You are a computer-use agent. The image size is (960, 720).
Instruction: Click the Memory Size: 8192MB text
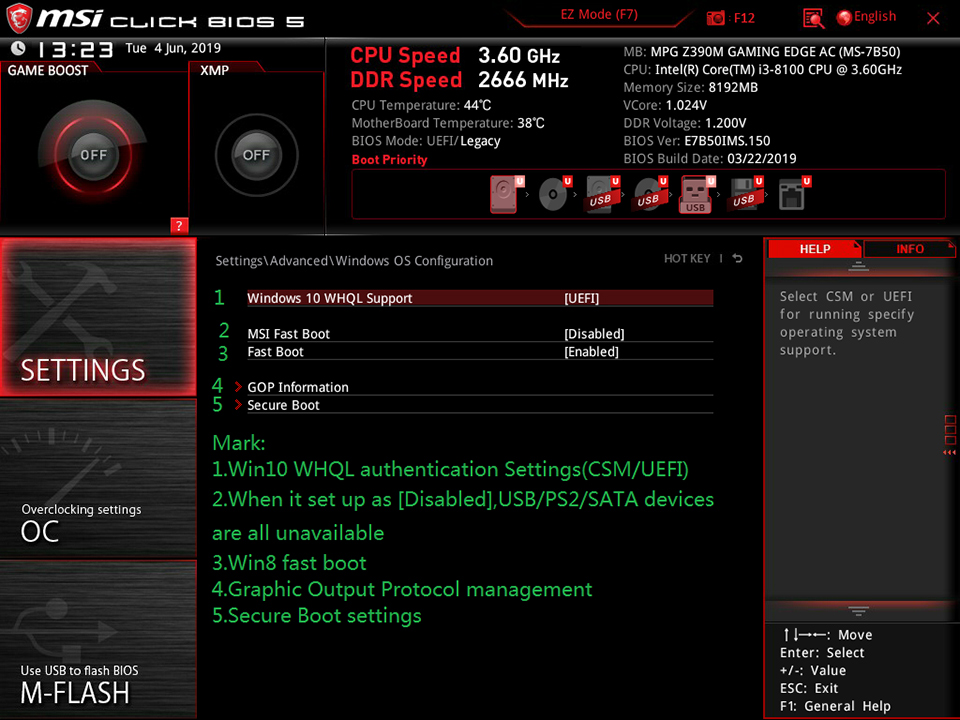pos(691,88)
